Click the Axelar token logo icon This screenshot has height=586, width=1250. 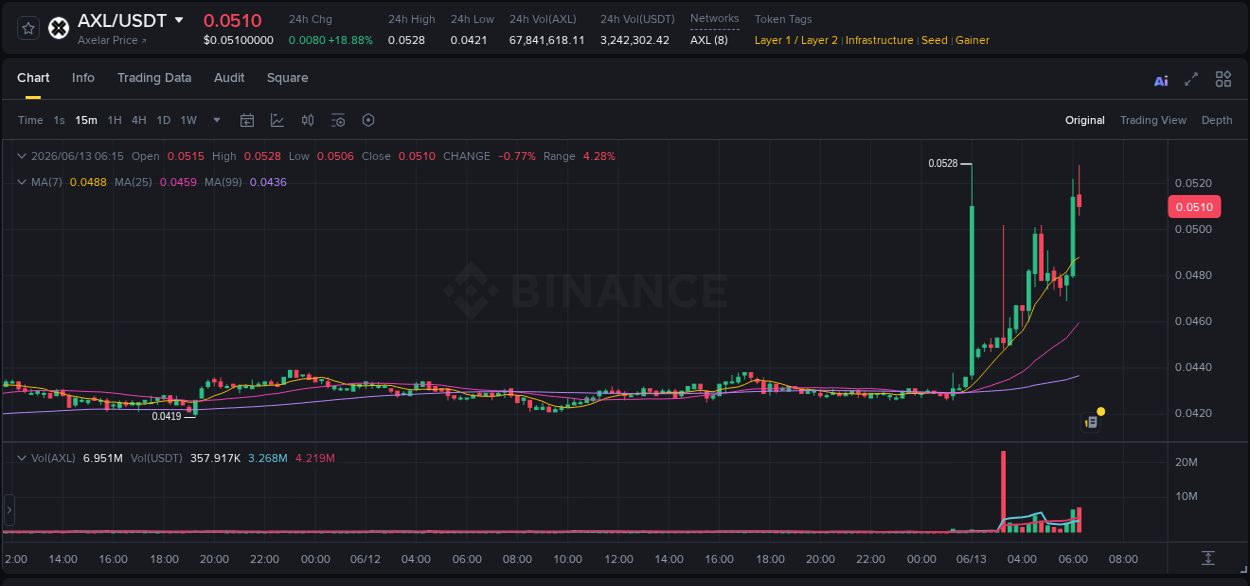pyautogui.click(x=59, y=28)
